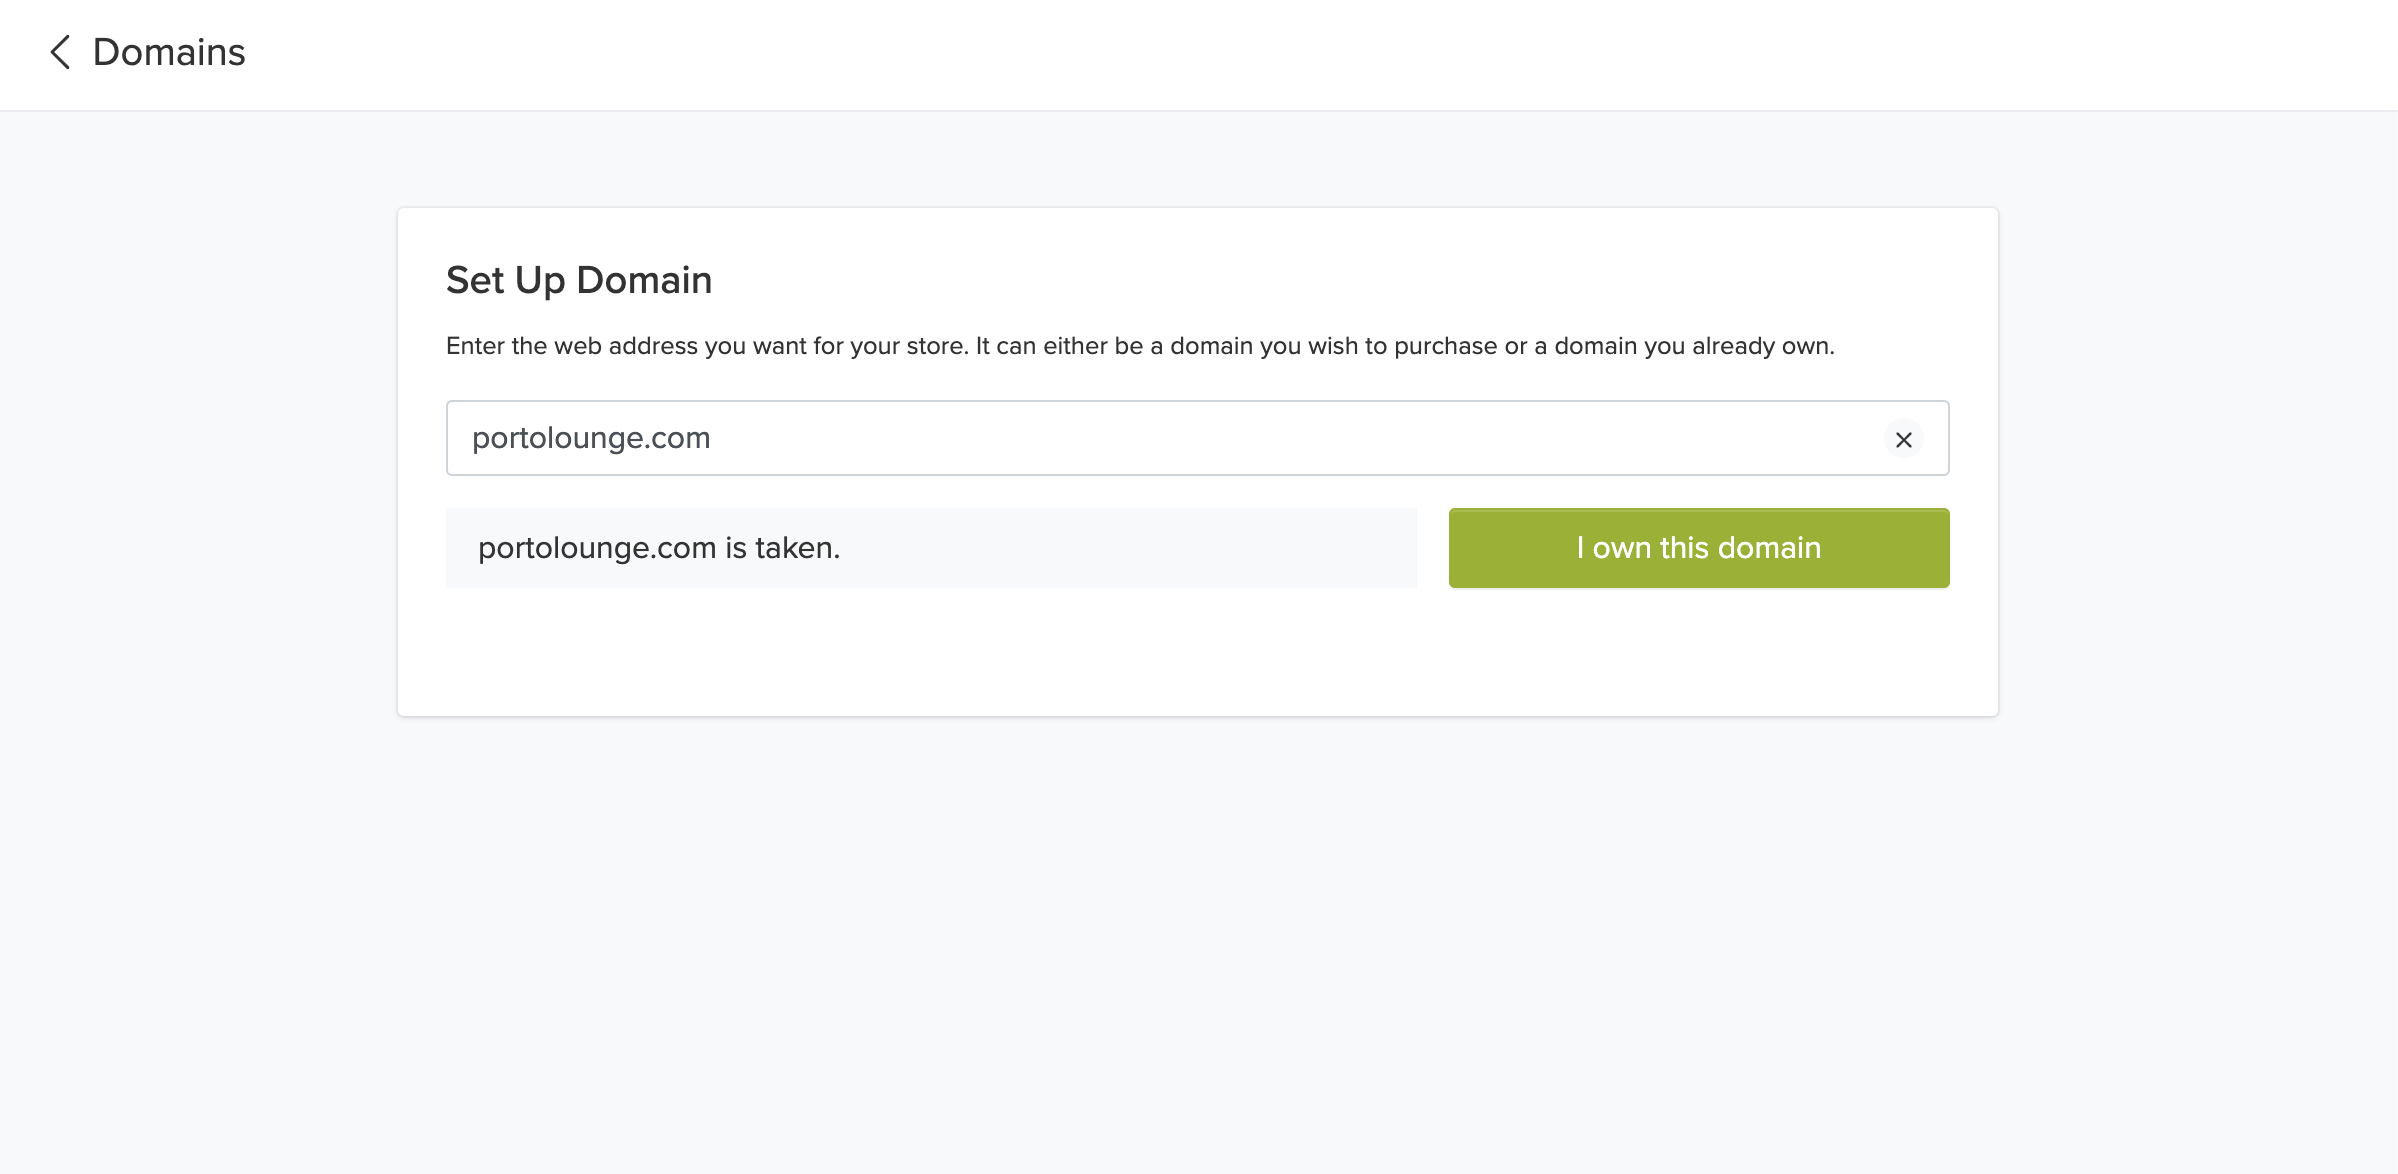Clear the domain field with X icon
Image resolution: width=2398 pixels, height=1174 pixels.
(x=1903, y=439)
